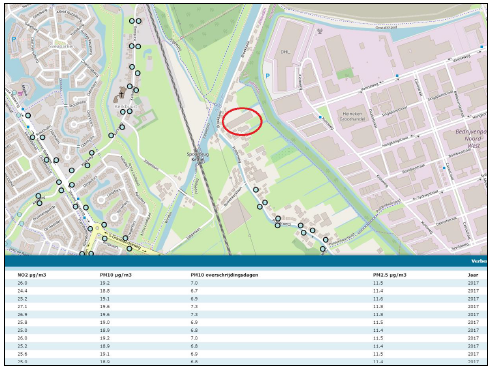
Task: Click the truncated Verbo link in blue bar
Action: pos(479,261)
